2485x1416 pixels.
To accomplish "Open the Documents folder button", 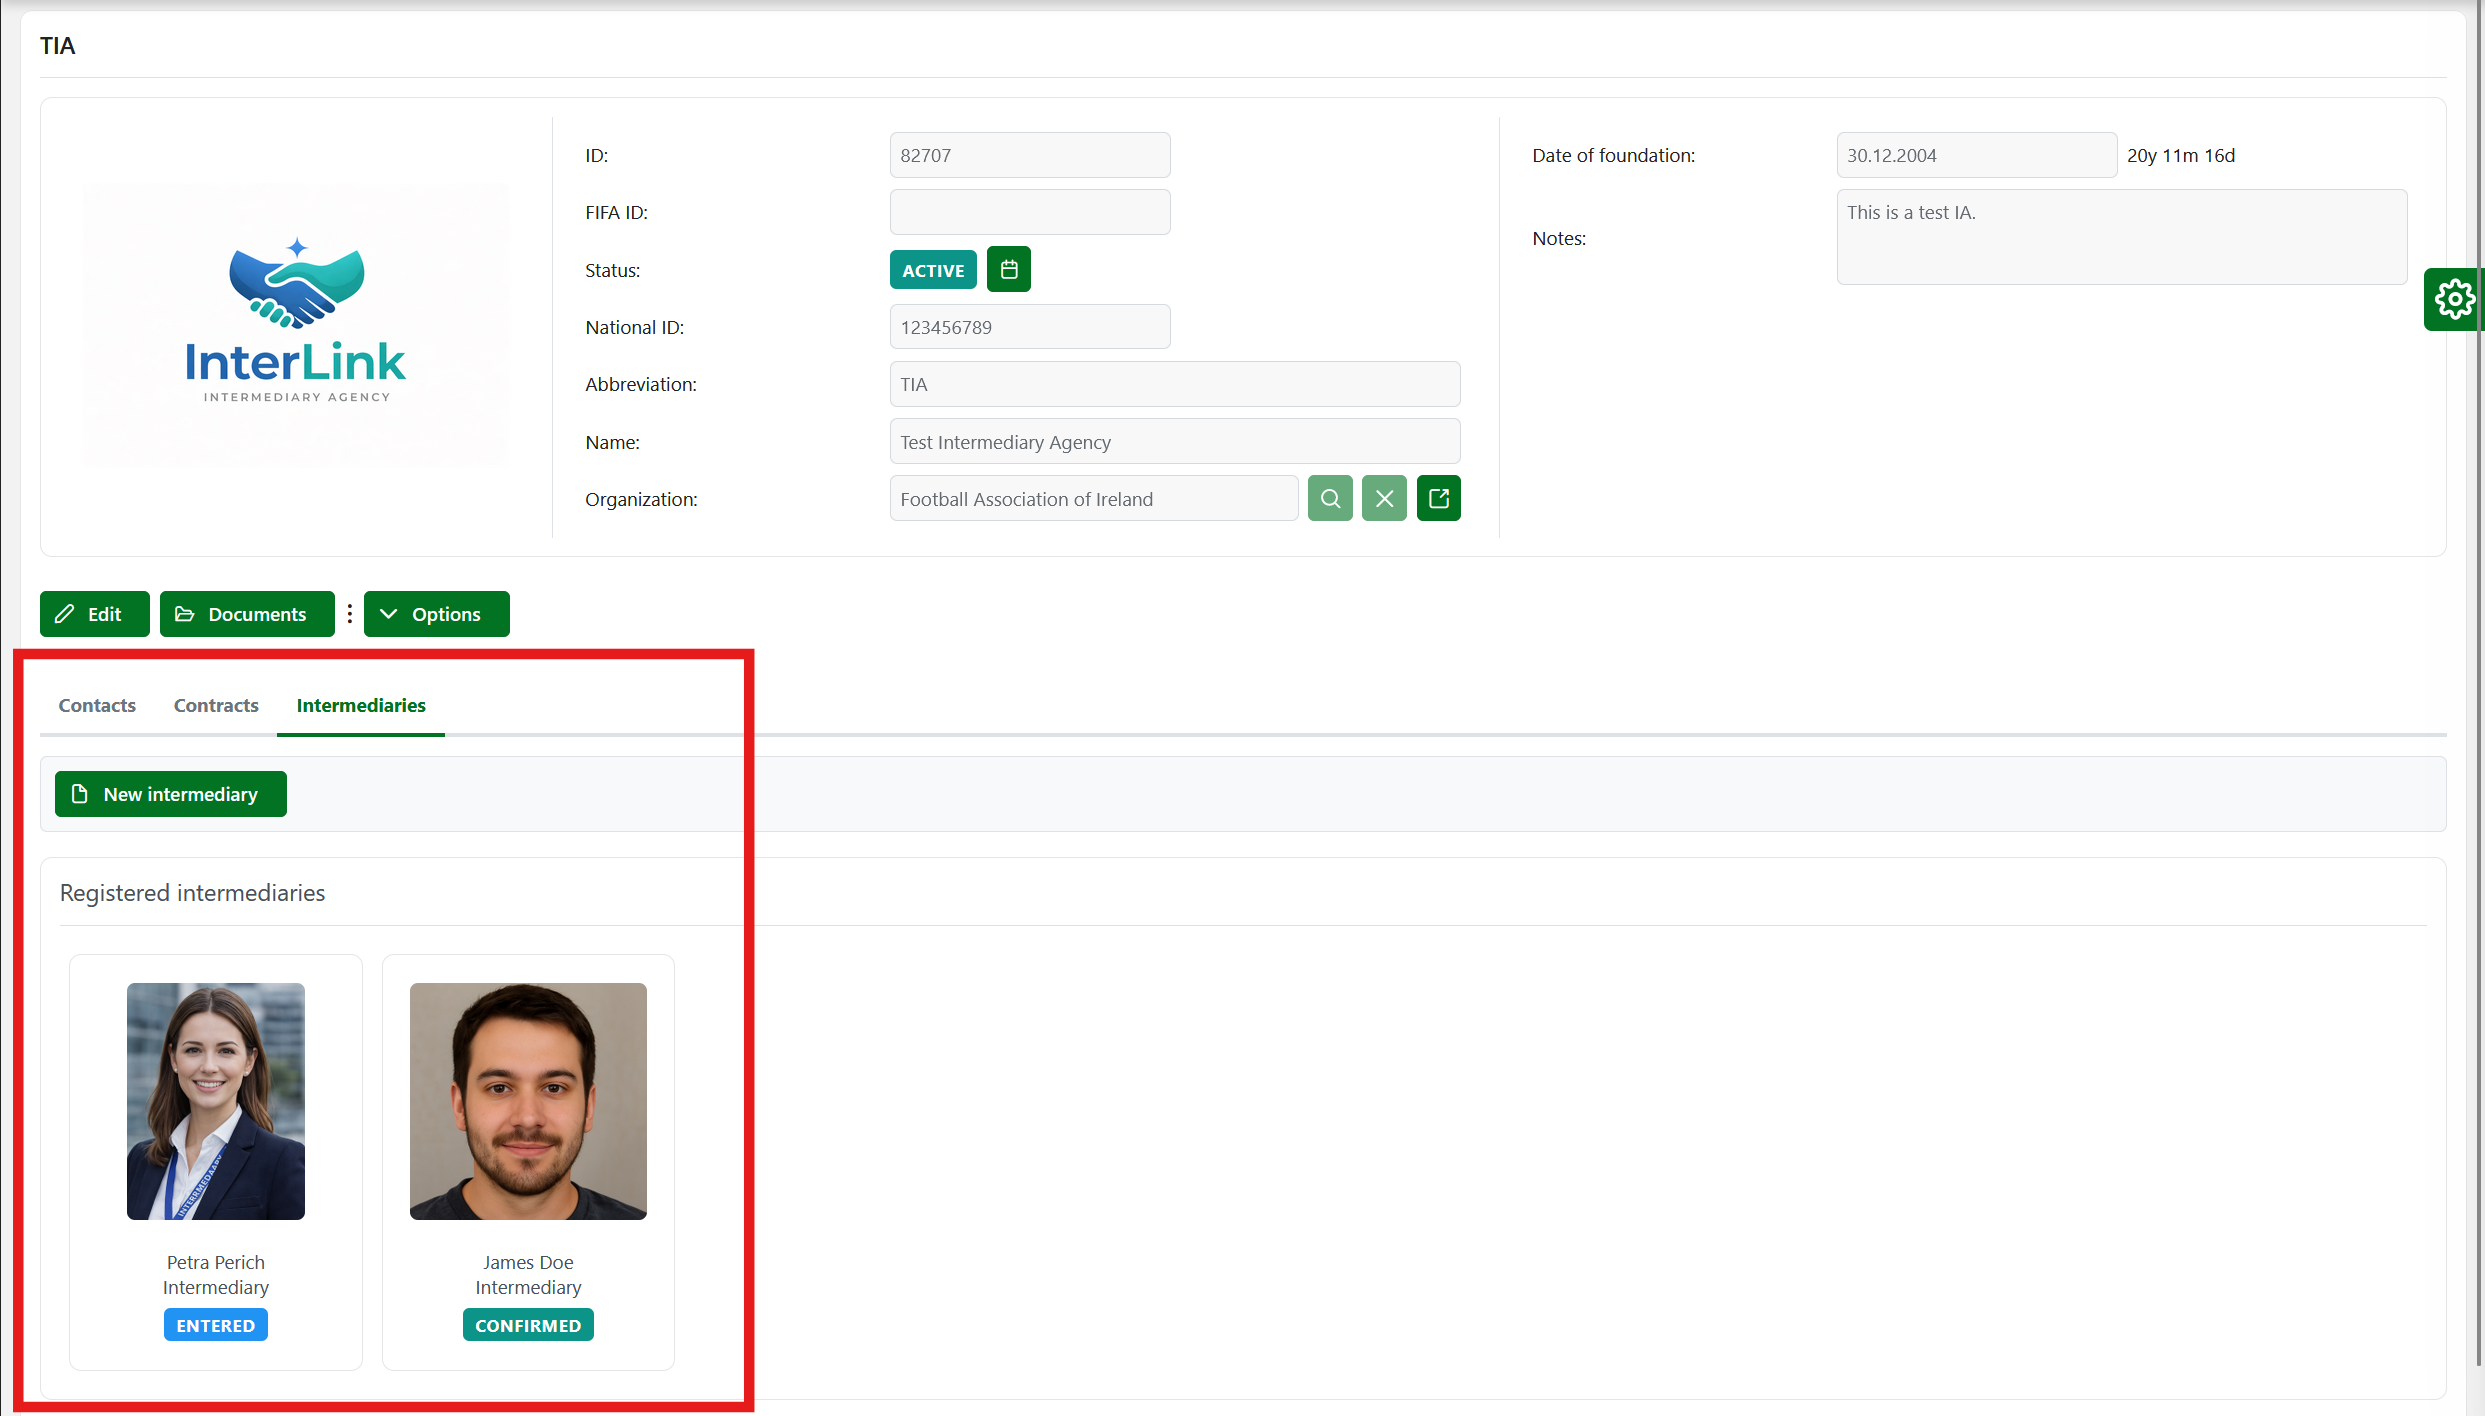I will (x=246, y=614).
